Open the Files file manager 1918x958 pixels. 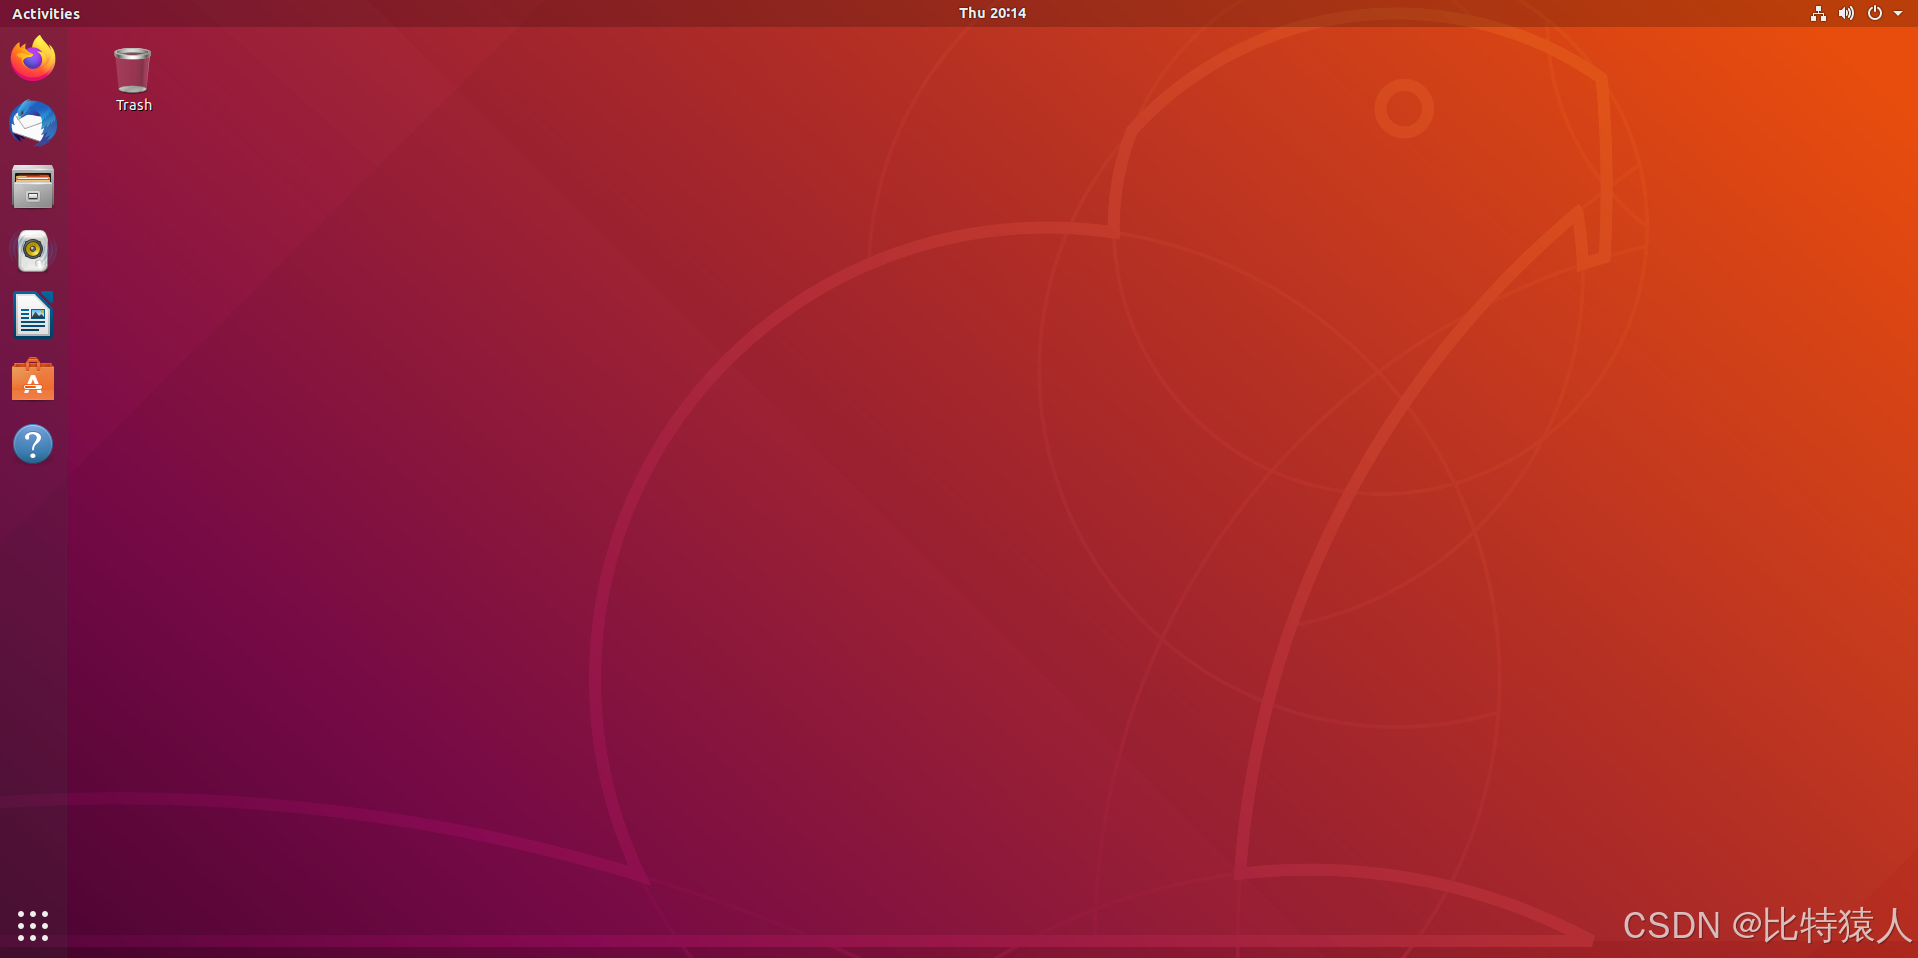tap(33, 187)
